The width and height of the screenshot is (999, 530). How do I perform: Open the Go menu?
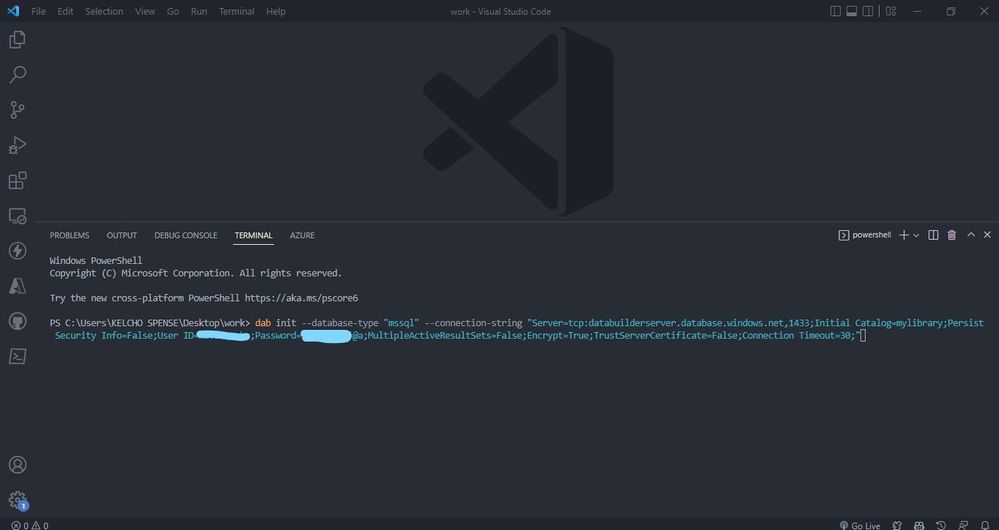173,11
